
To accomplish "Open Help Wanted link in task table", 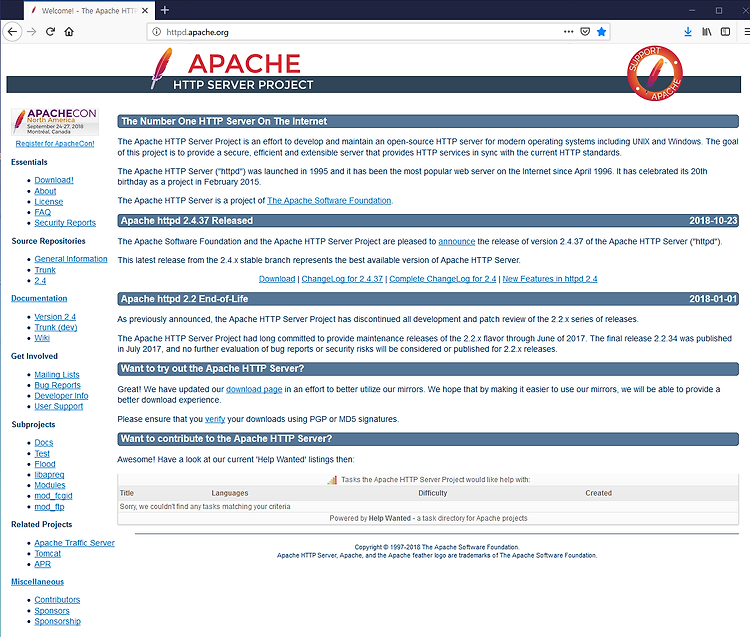I will pyautogui.click(x=389, y=518).
